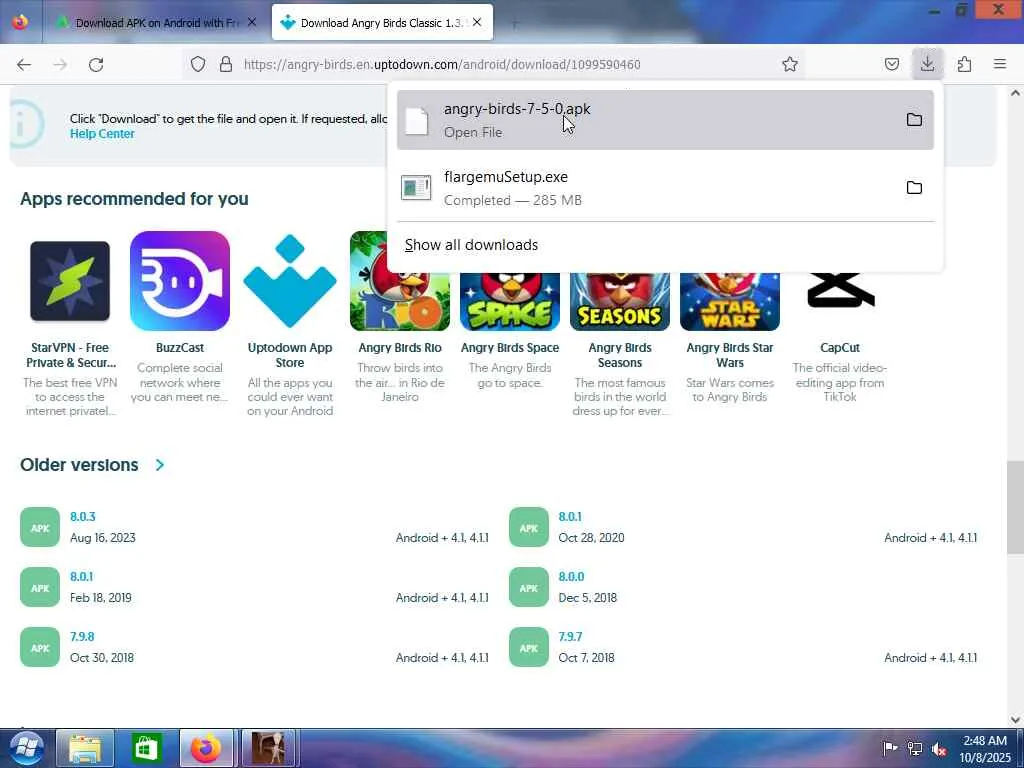Close the Download Angry Birds Classic tab
Image resolution: width=1024 pixels, height=768 pixels.
pyautogui.click(x=477, y=22)
